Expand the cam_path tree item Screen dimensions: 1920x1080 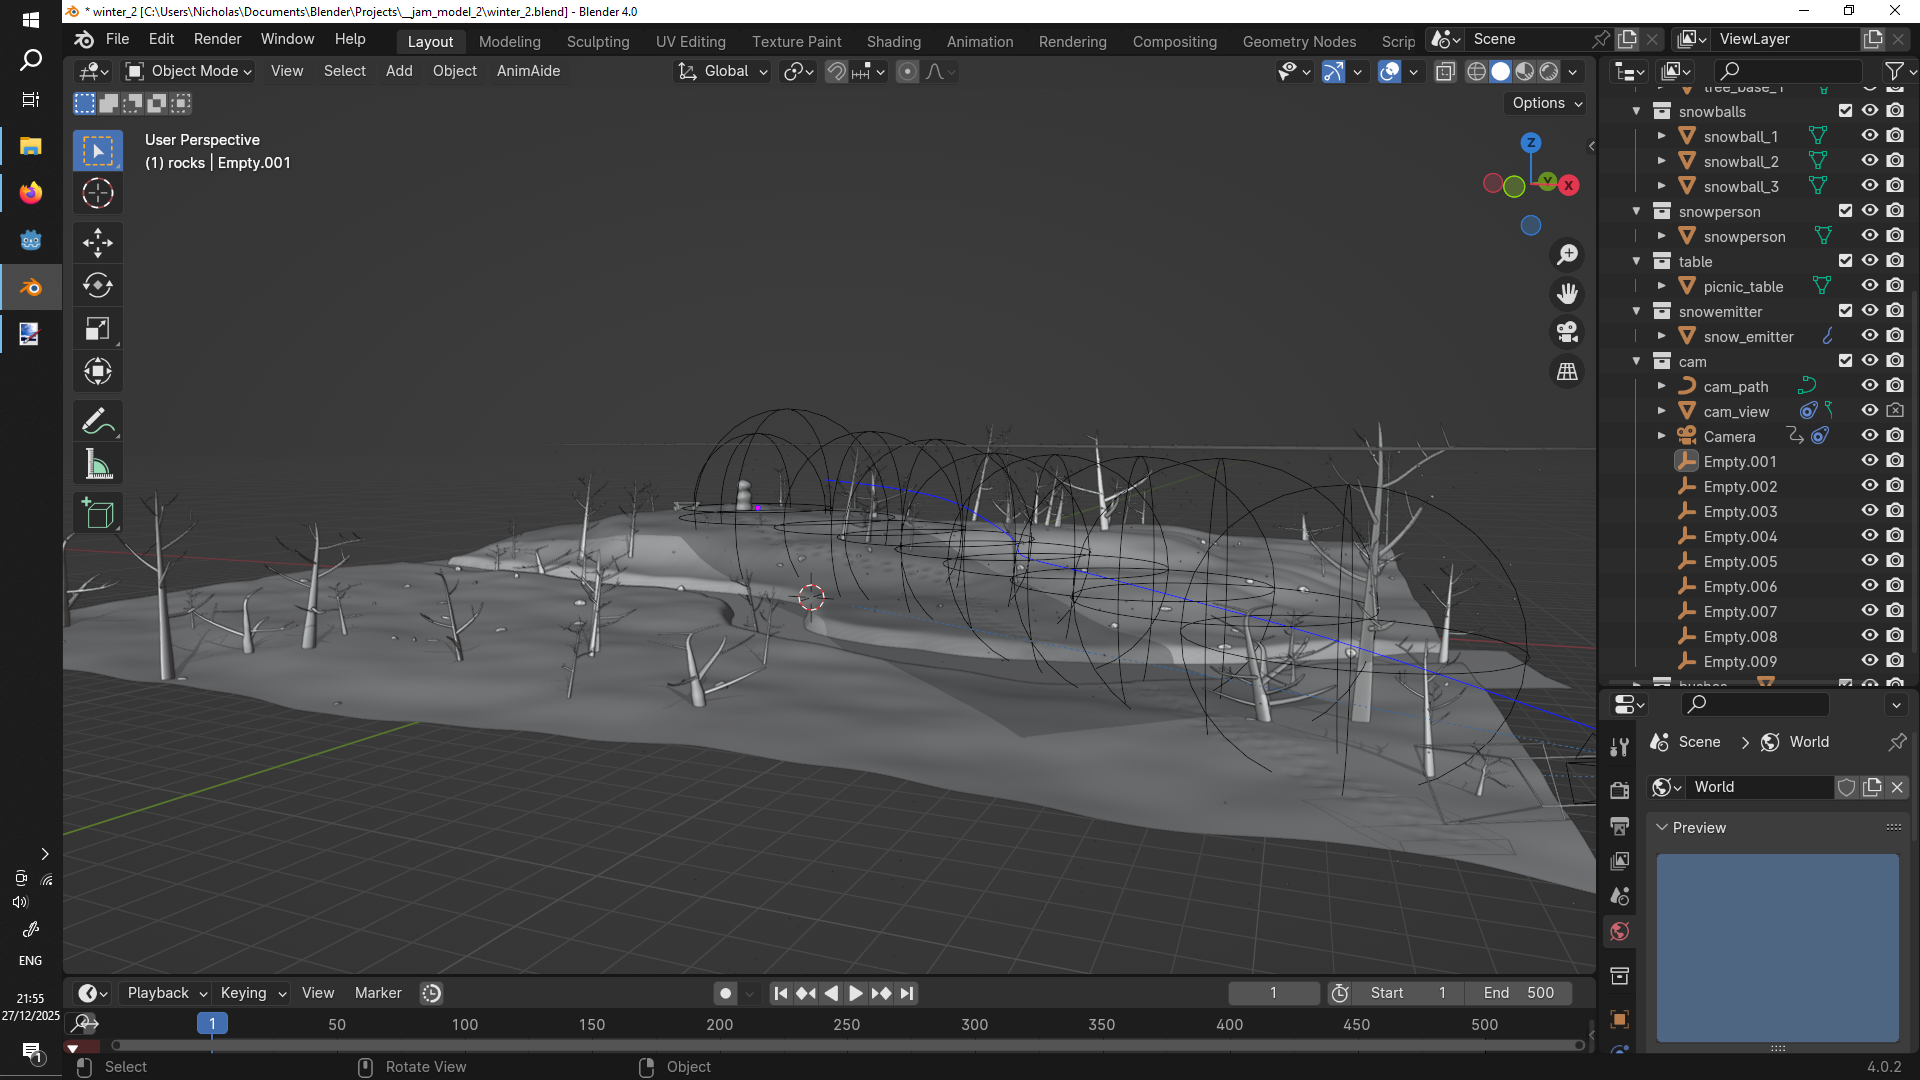(1661, 386)
